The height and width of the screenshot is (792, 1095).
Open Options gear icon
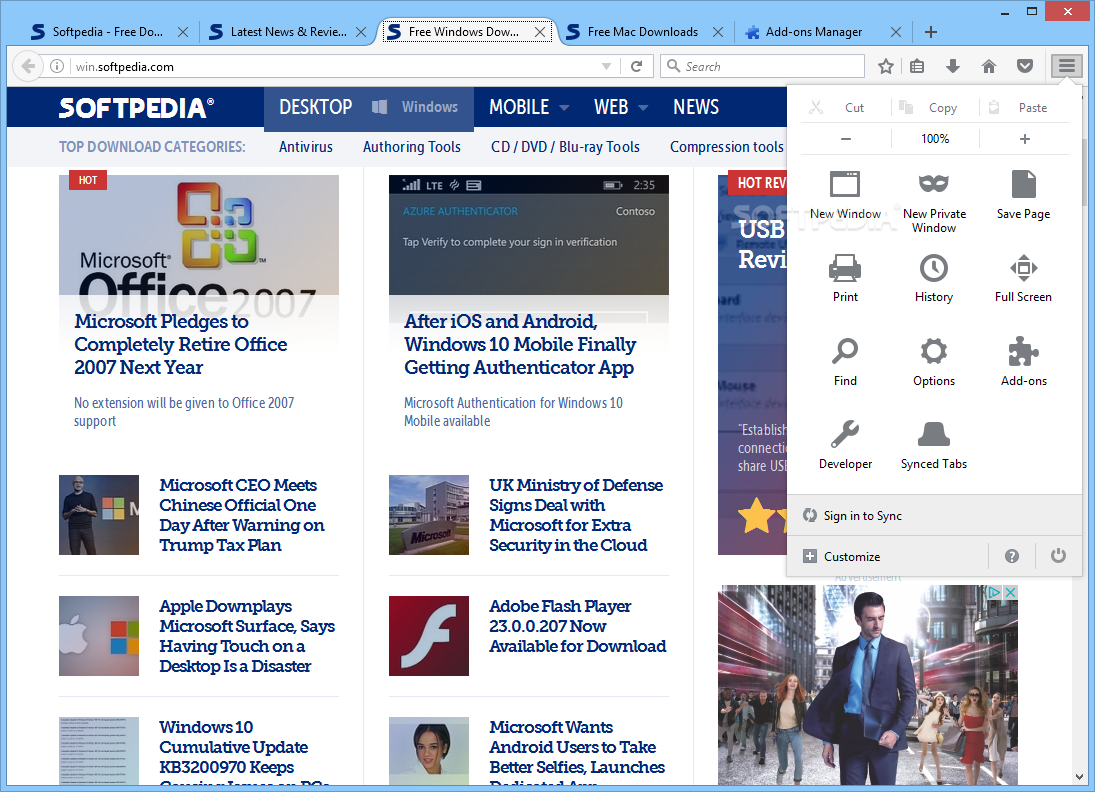[934, 362]
